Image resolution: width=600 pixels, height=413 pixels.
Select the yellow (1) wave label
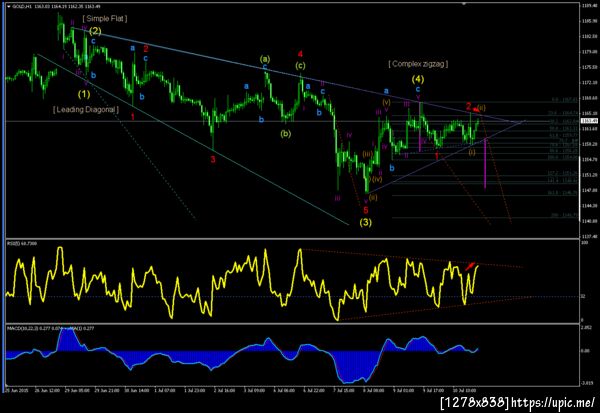(x=84, y=94)
